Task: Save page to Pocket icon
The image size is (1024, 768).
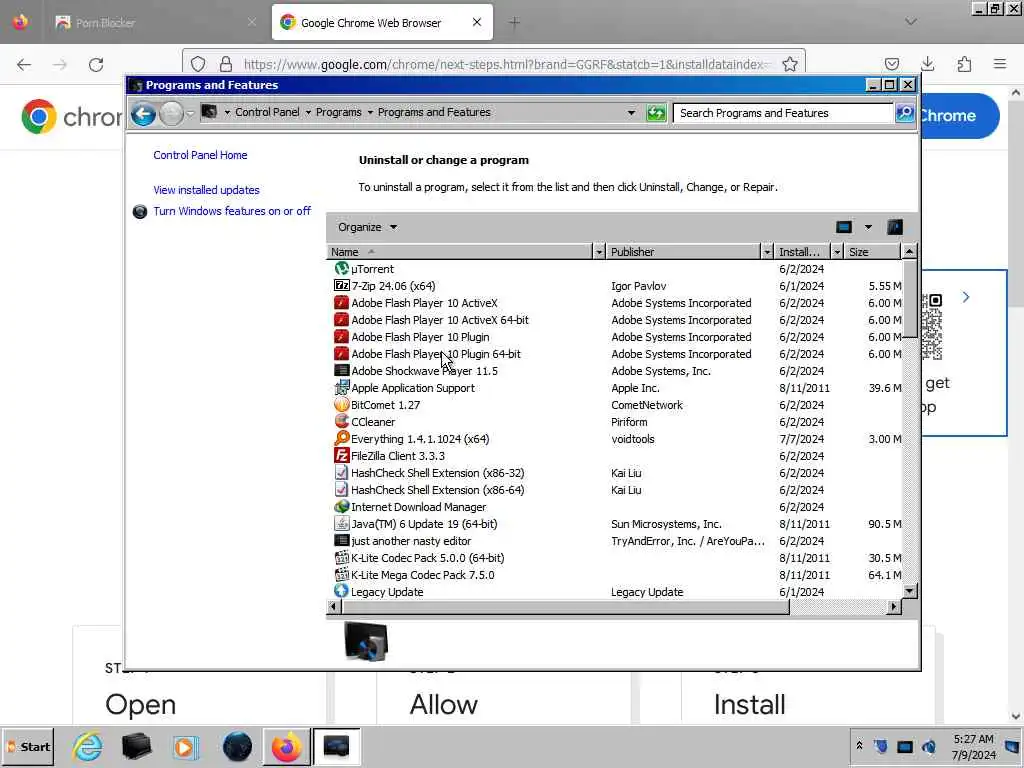Action: [x=891, y=64]
